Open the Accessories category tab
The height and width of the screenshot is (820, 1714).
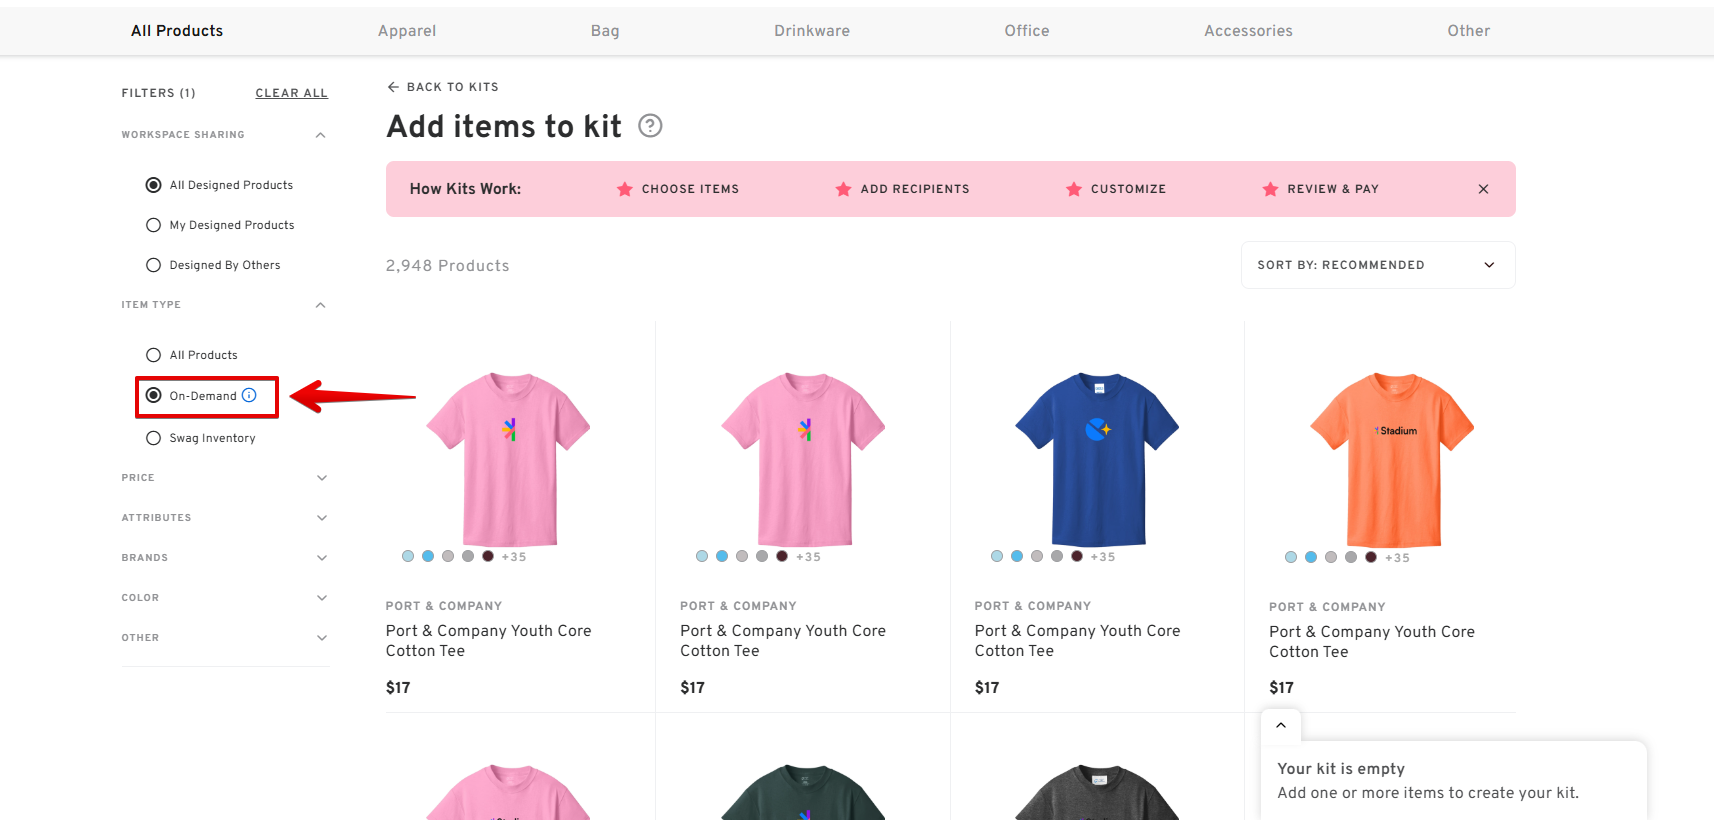click(x=1248, y=31)
